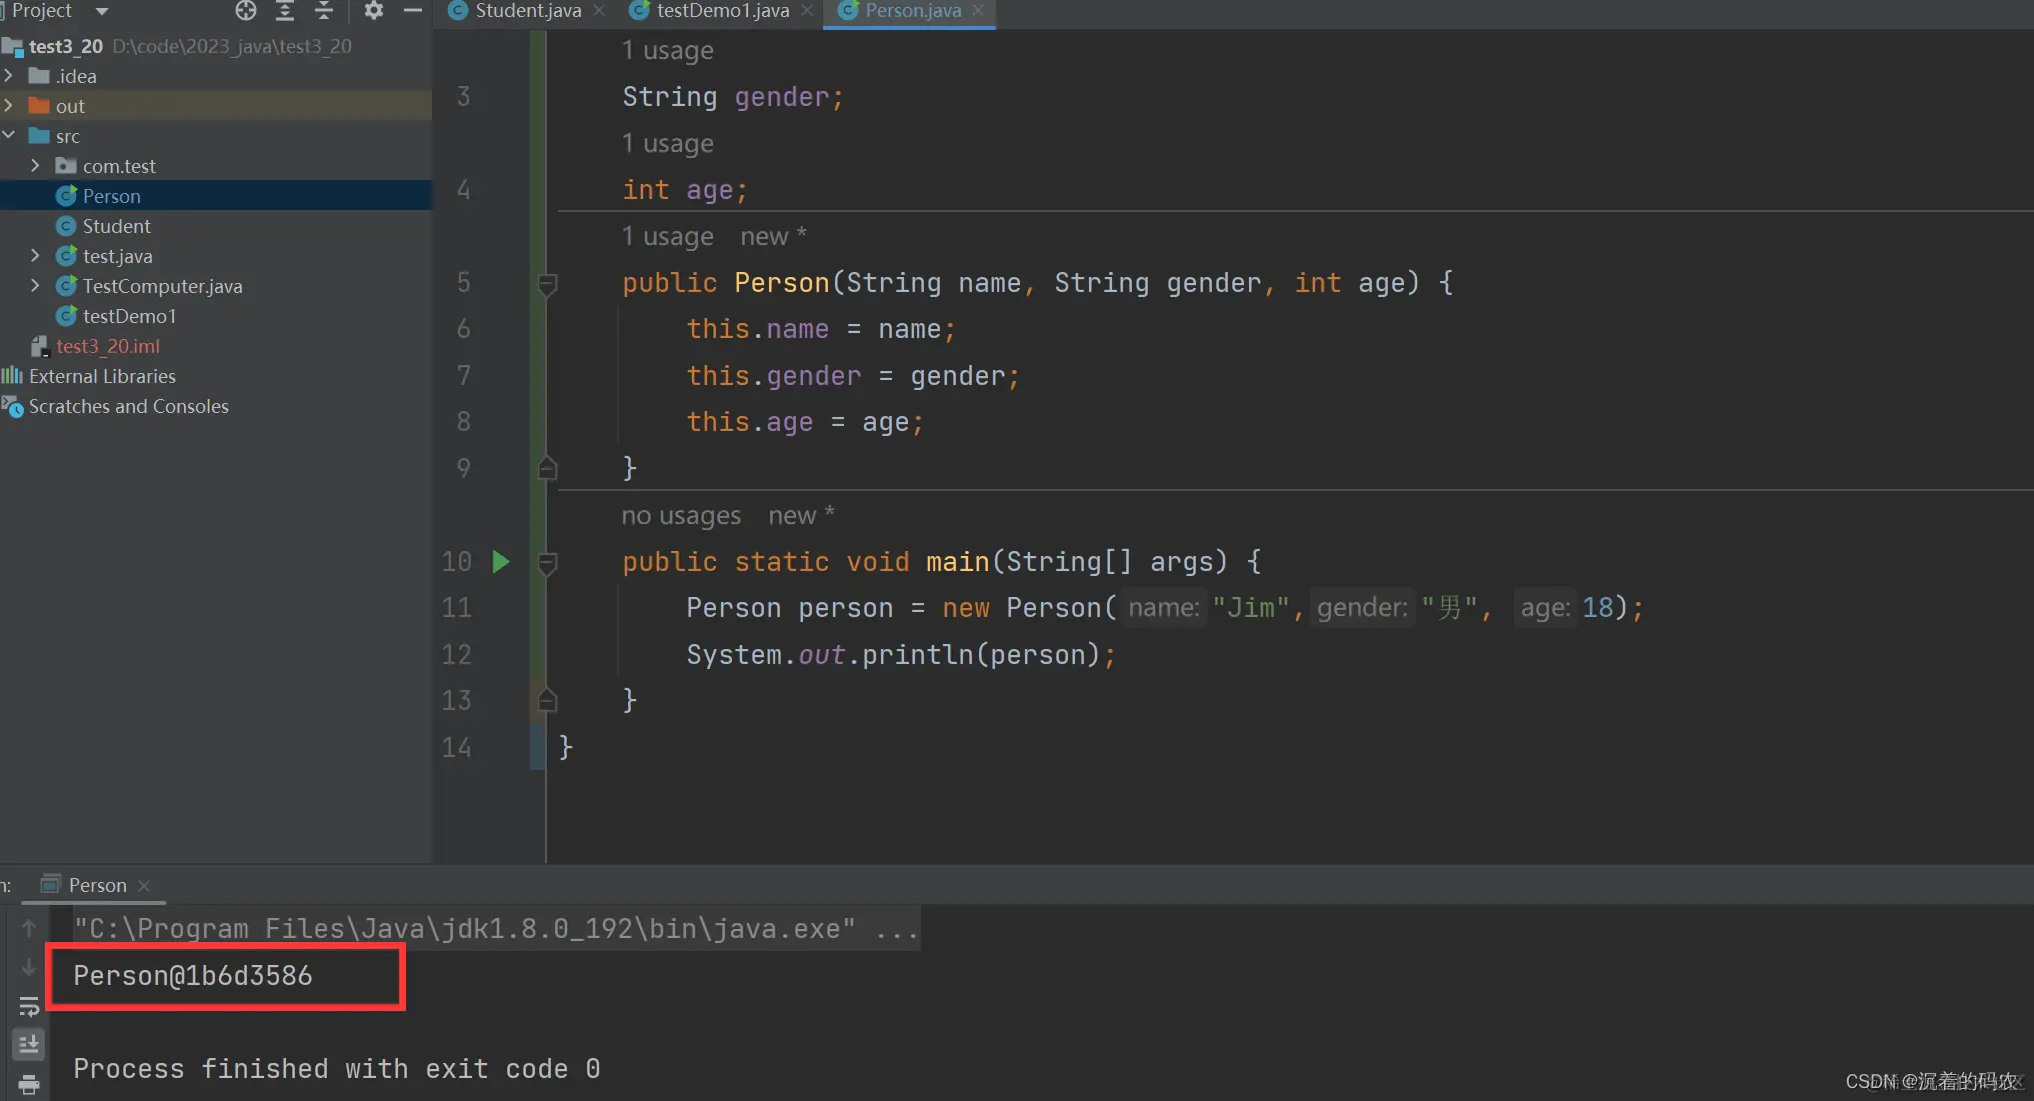The image size is (2034, 1101).
Task: Click the Collapse All icon in Project toolbar
Action: coord(323,11)
